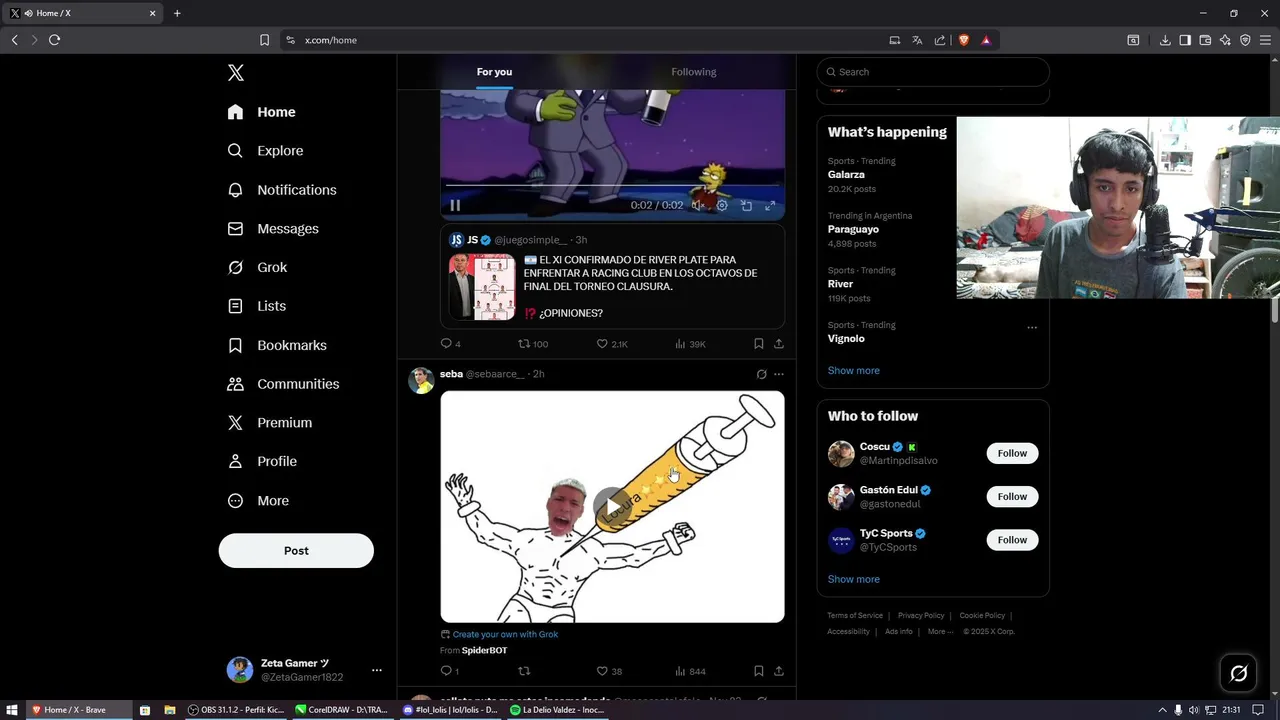
Task: Expand footer More options
Action: click(x=940, y=632)
